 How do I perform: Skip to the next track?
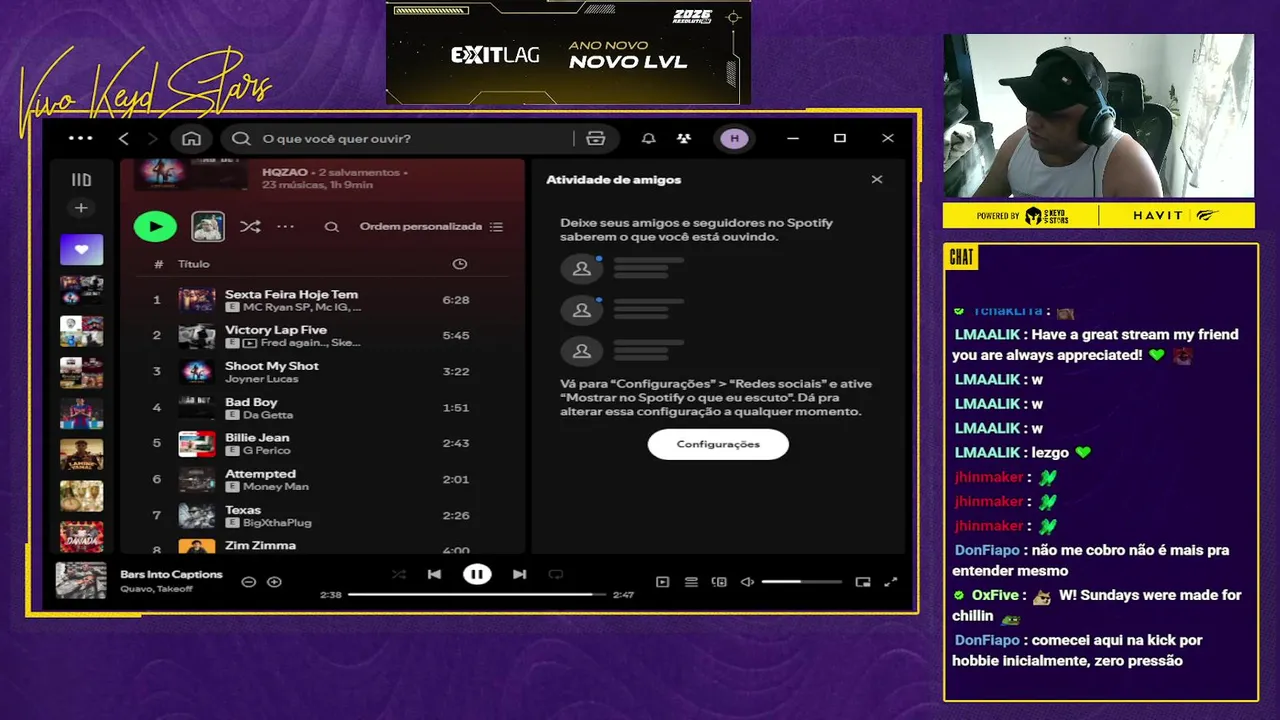click(519, 574)
